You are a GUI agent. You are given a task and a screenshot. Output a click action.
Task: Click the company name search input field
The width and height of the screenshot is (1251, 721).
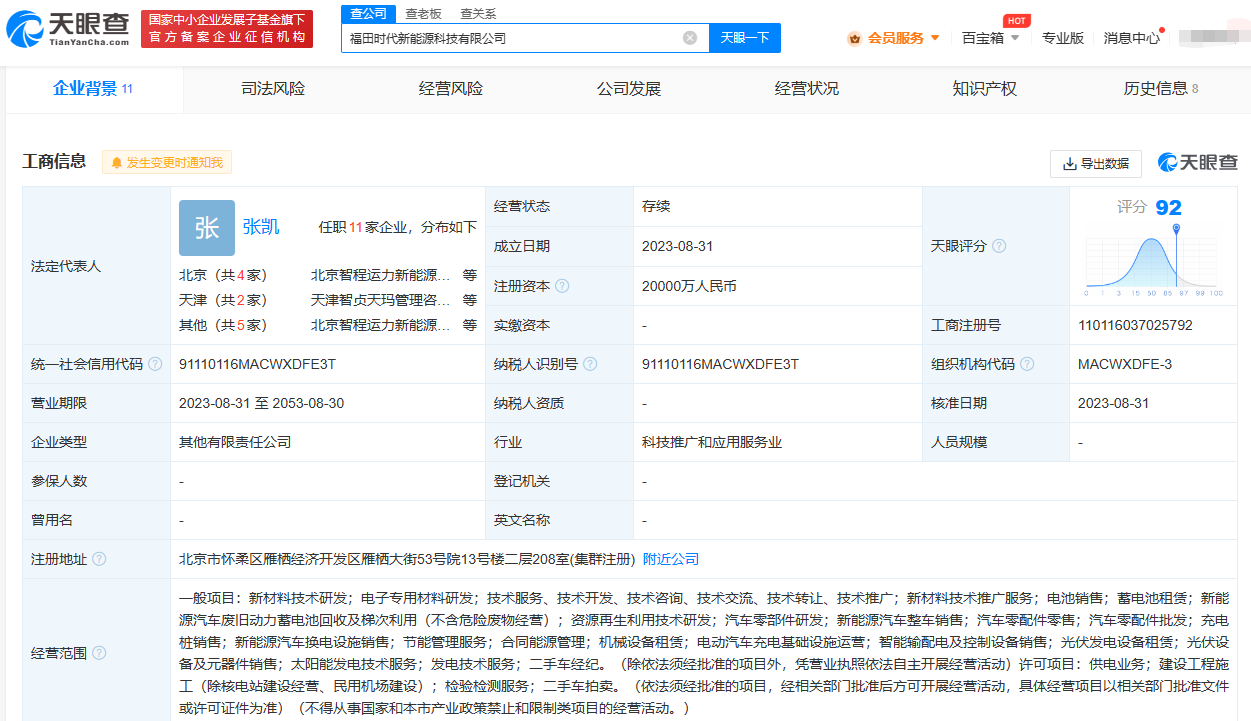(510, 38)
